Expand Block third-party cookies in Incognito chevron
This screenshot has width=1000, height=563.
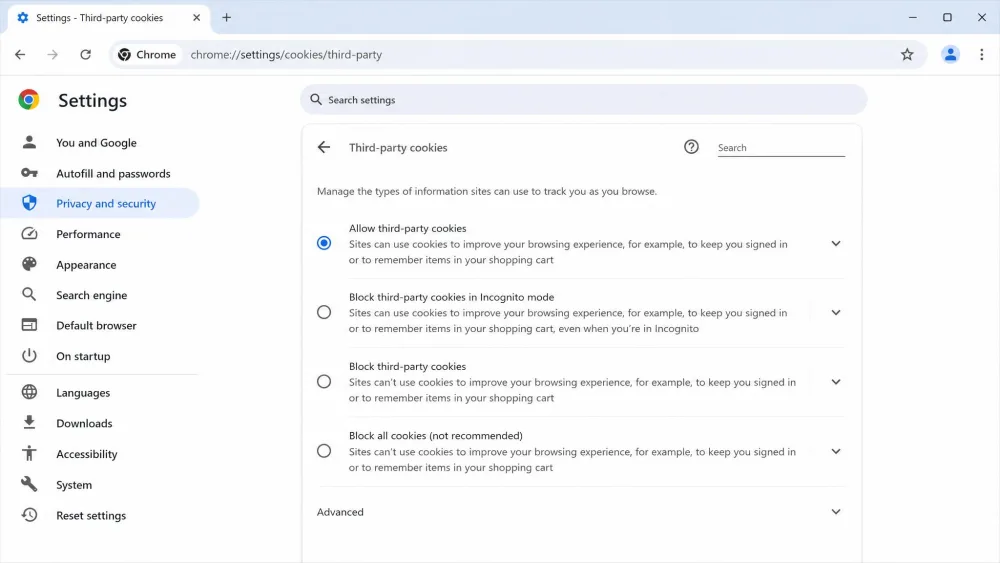point(835,312)
